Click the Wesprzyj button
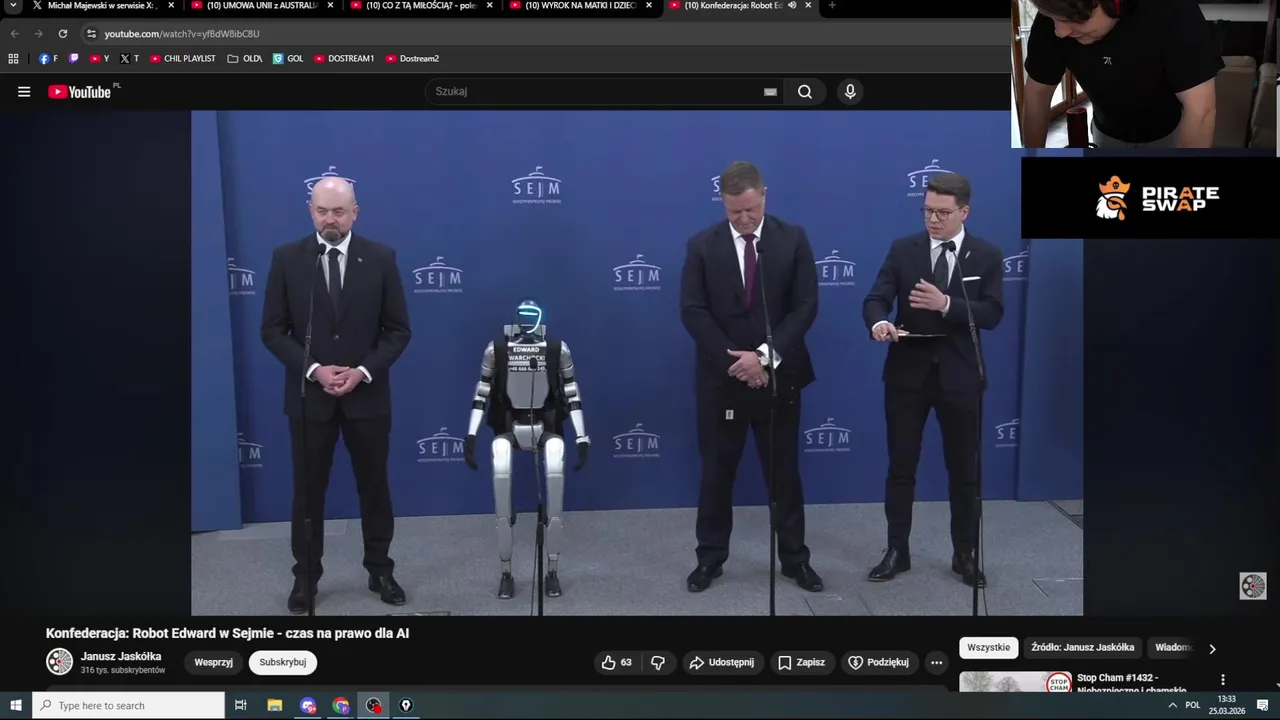 (x=213, y=662)
